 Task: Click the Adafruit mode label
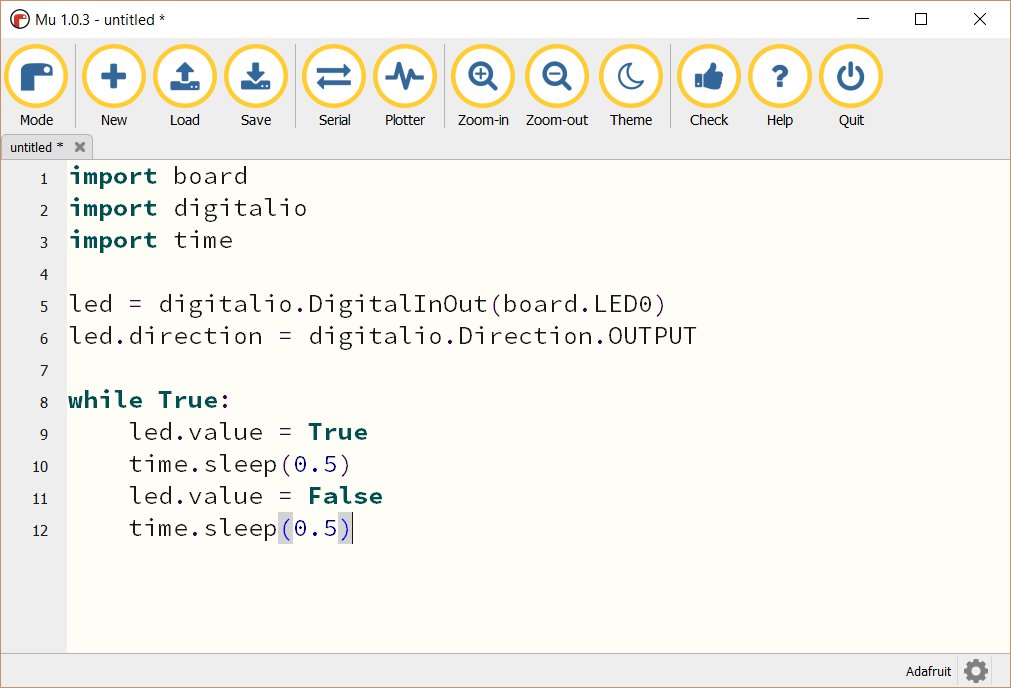[x=928, y=671]
